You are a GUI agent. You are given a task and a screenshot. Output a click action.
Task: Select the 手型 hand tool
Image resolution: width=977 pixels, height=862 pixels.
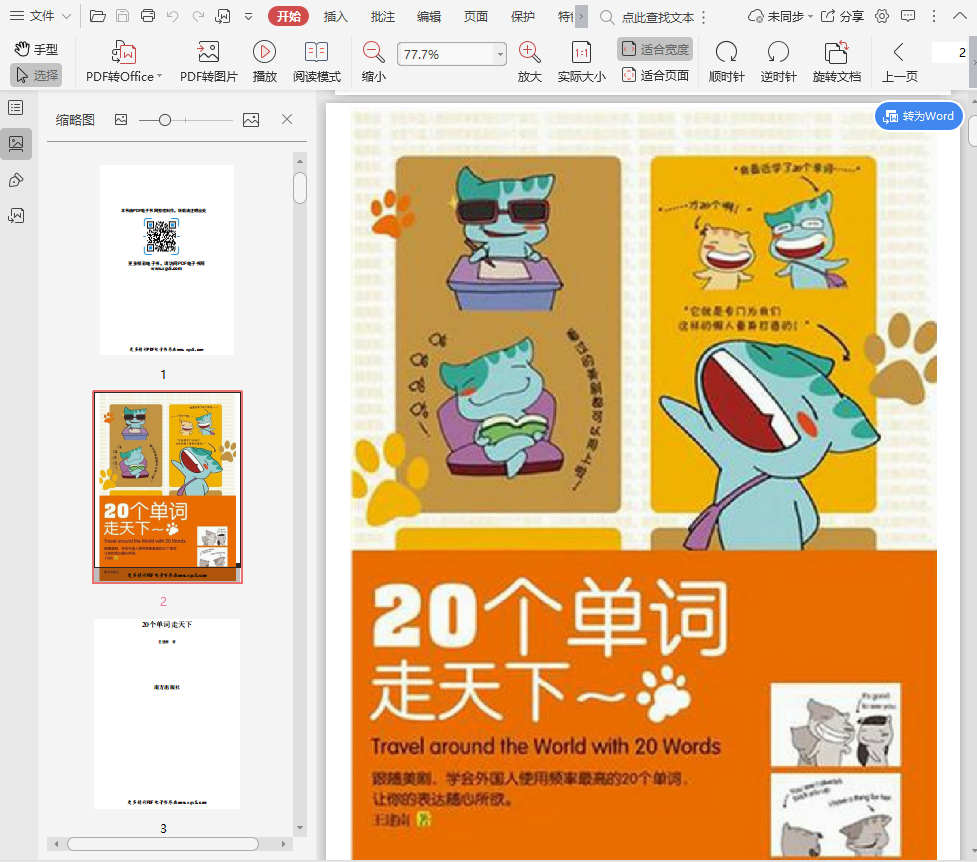[x=36, y=49]
